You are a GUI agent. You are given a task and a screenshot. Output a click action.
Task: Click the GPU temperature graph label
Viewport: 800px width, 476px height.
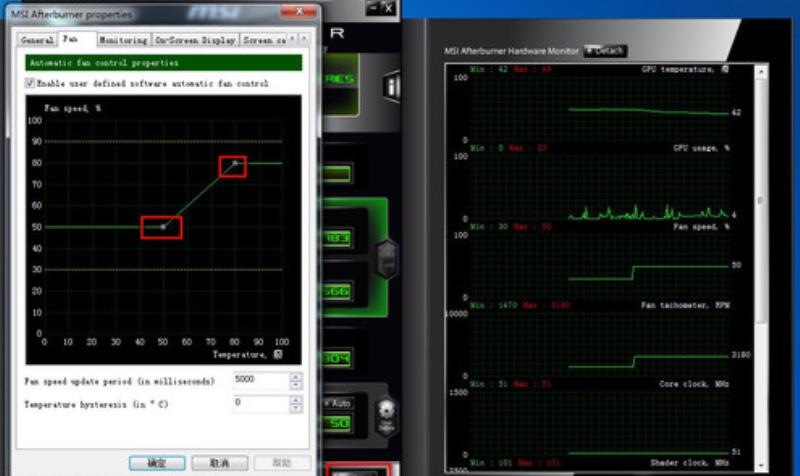coord(678,69)
